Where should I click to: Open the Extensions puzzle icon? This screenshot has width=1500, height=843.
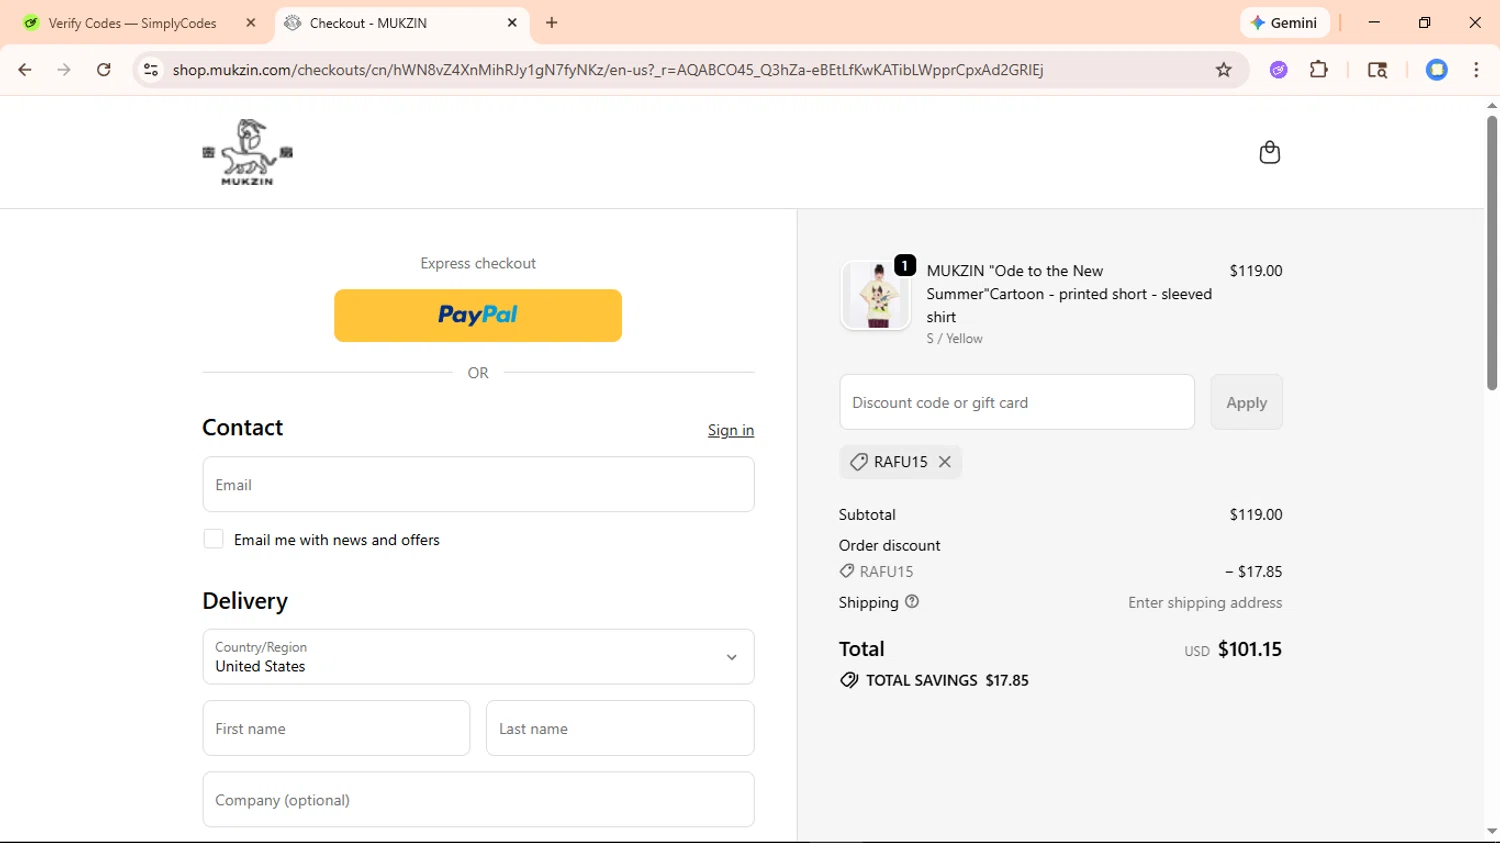1319,70
